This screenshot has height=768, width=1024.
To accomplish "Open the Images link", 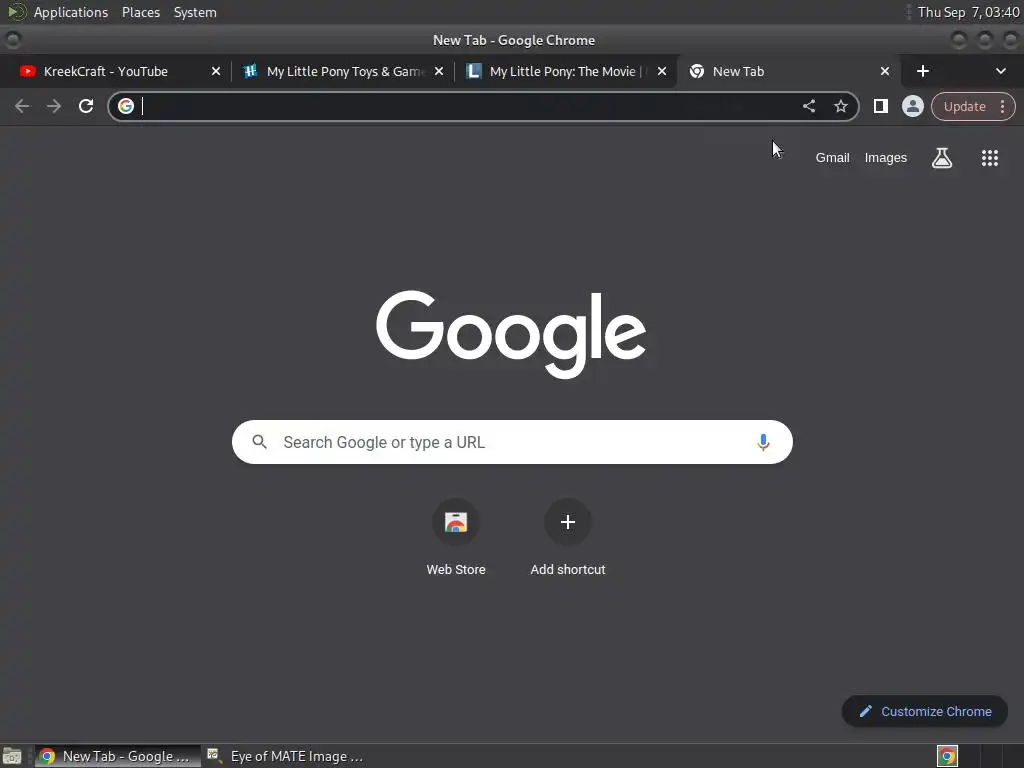I will 886,157.
